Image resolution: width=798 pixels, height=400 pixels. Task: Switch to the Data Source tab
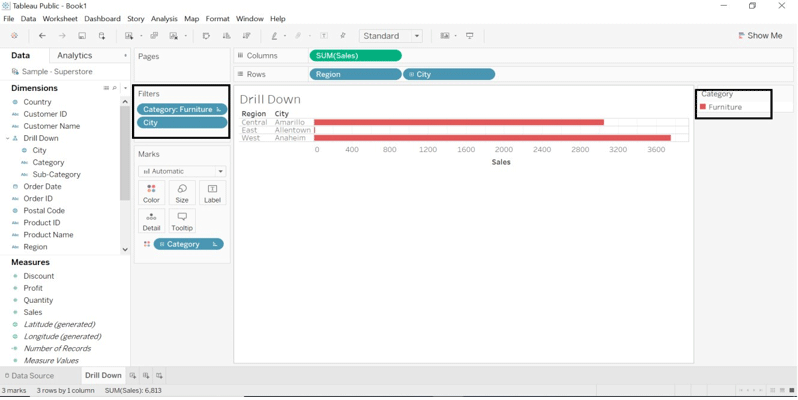point(29,376)
